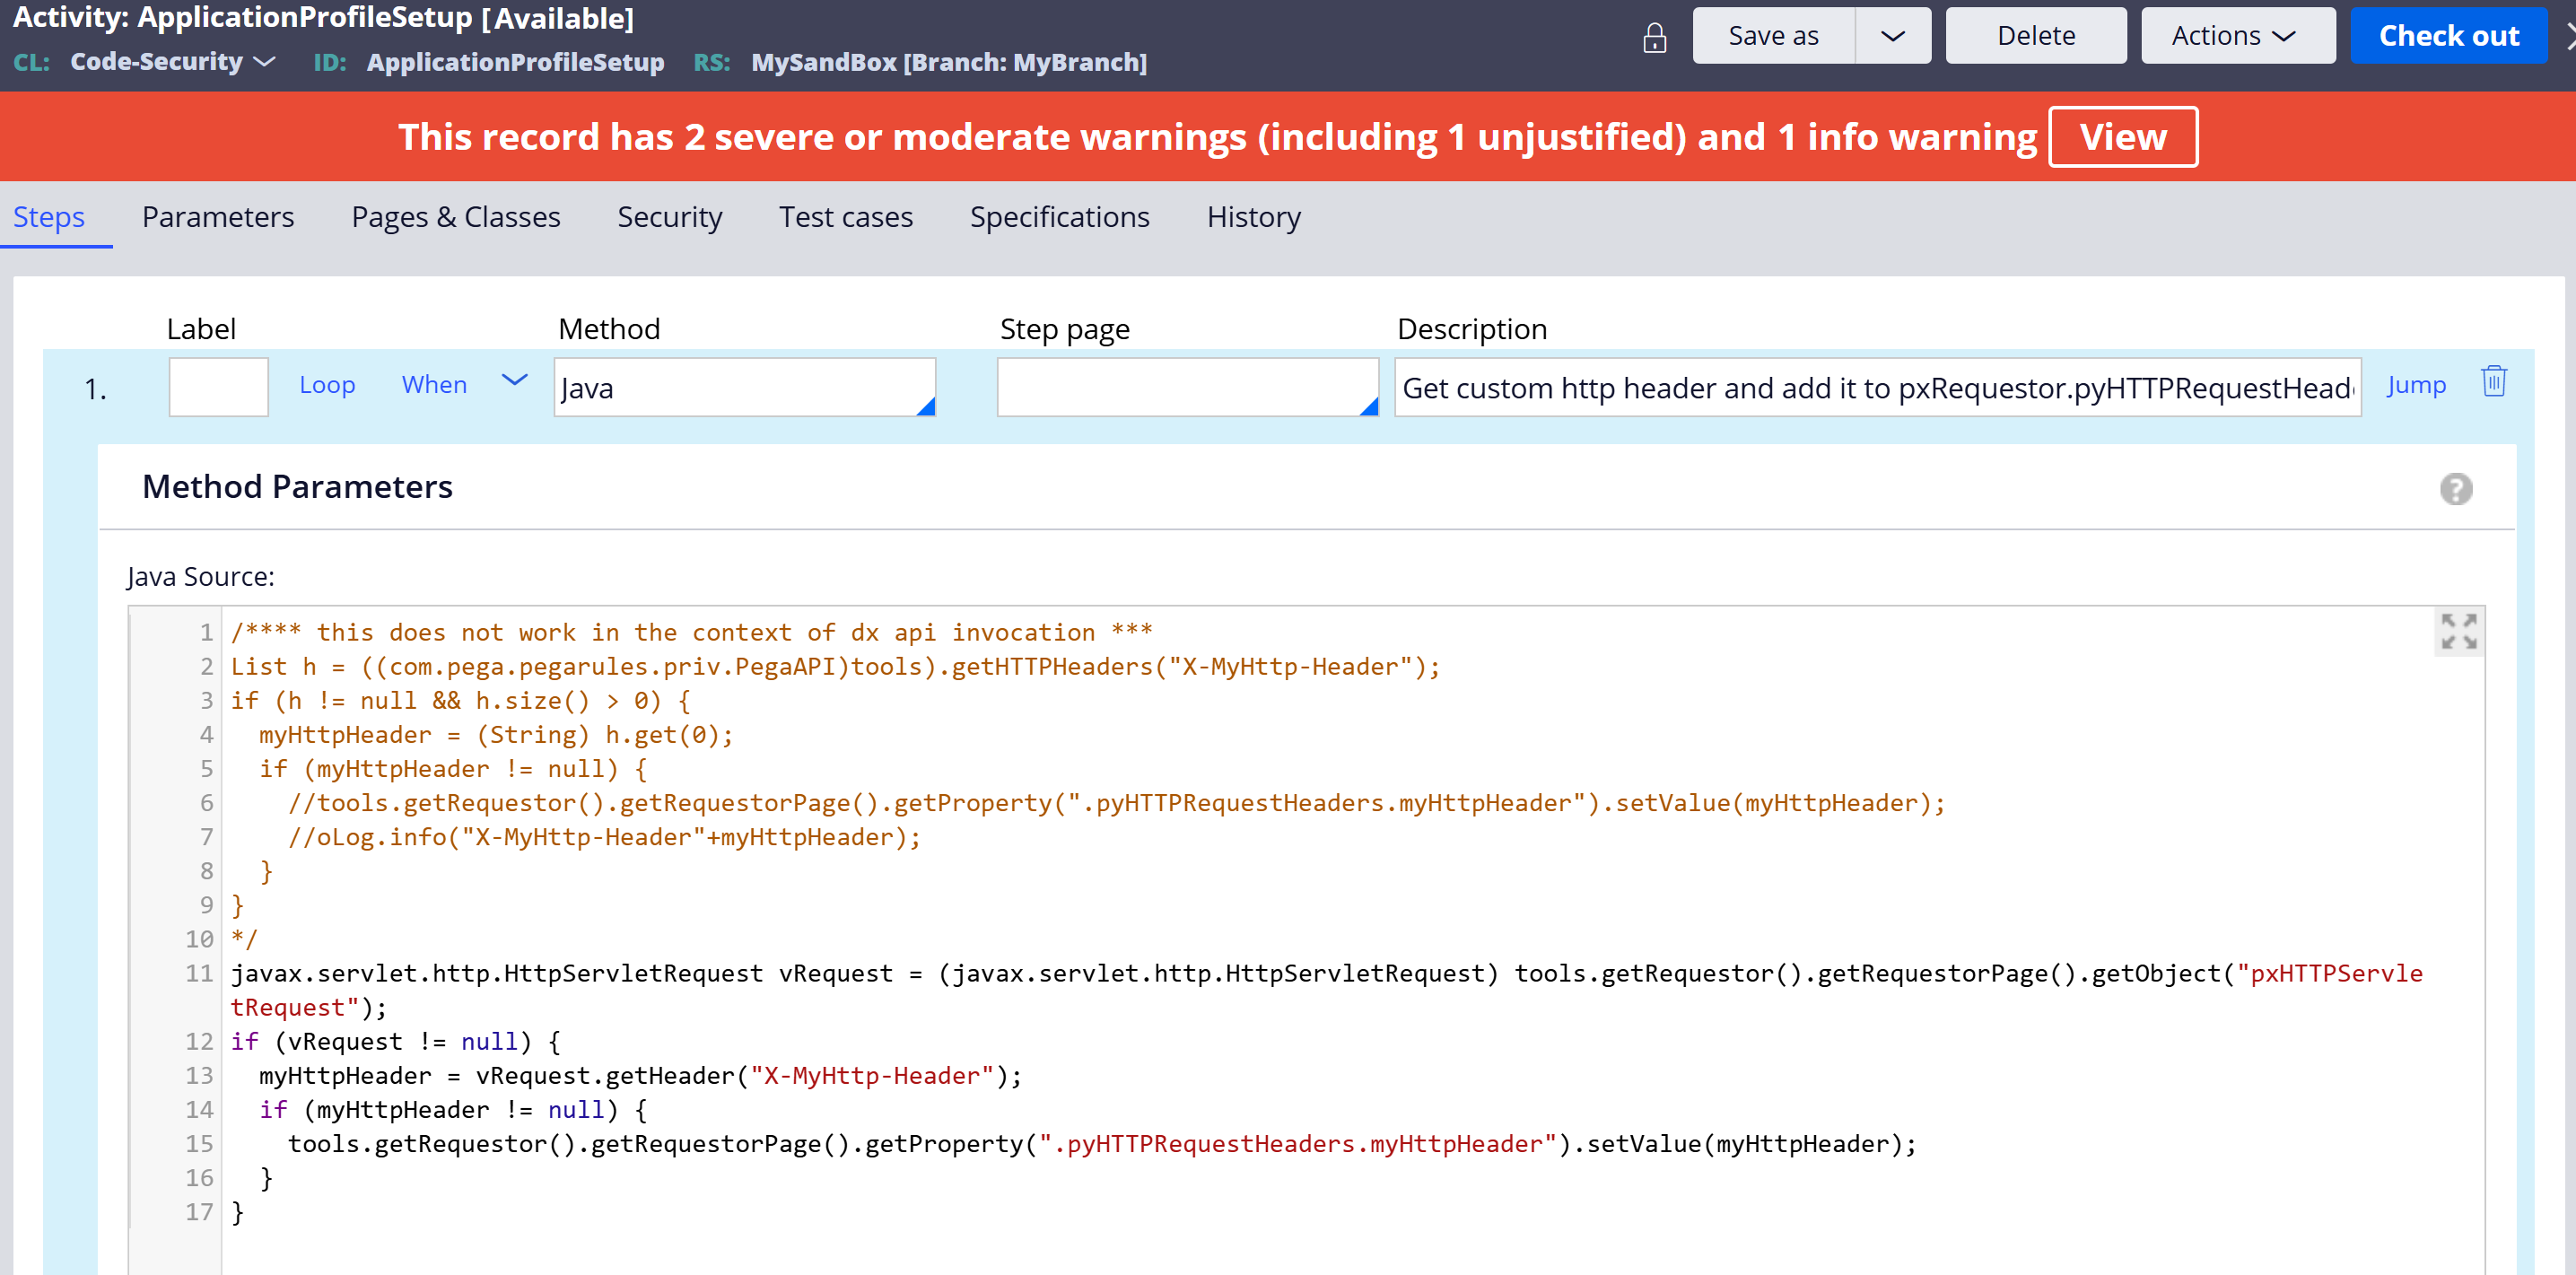Viewport: 2576px width, 1275px height.
Task: Open the Test cases tab
Action: click(x=846, y=217)
